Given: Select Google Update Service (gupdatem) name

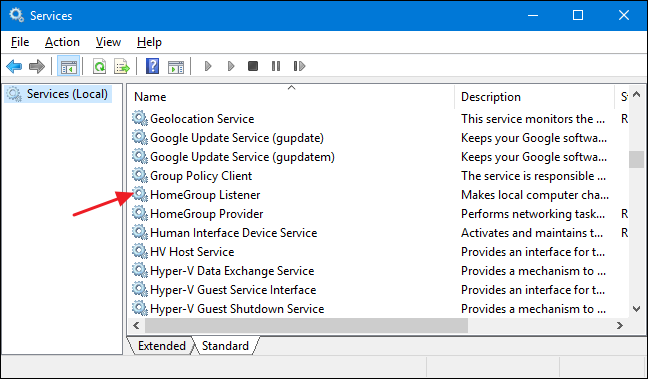Looking at the screenshot, I should tap(242, 157).
